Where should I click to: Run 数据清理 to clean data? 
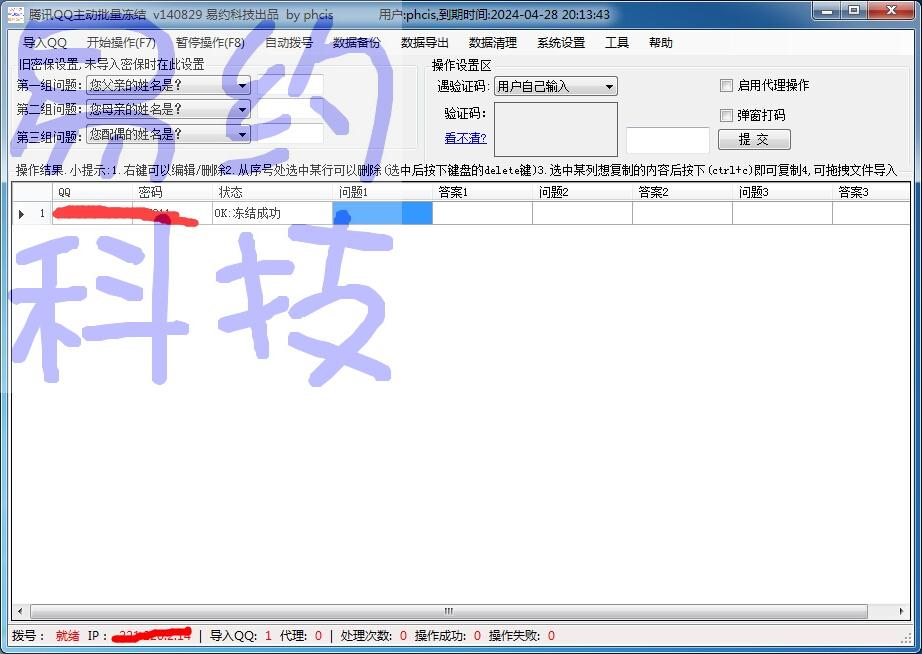pos(493,42)
